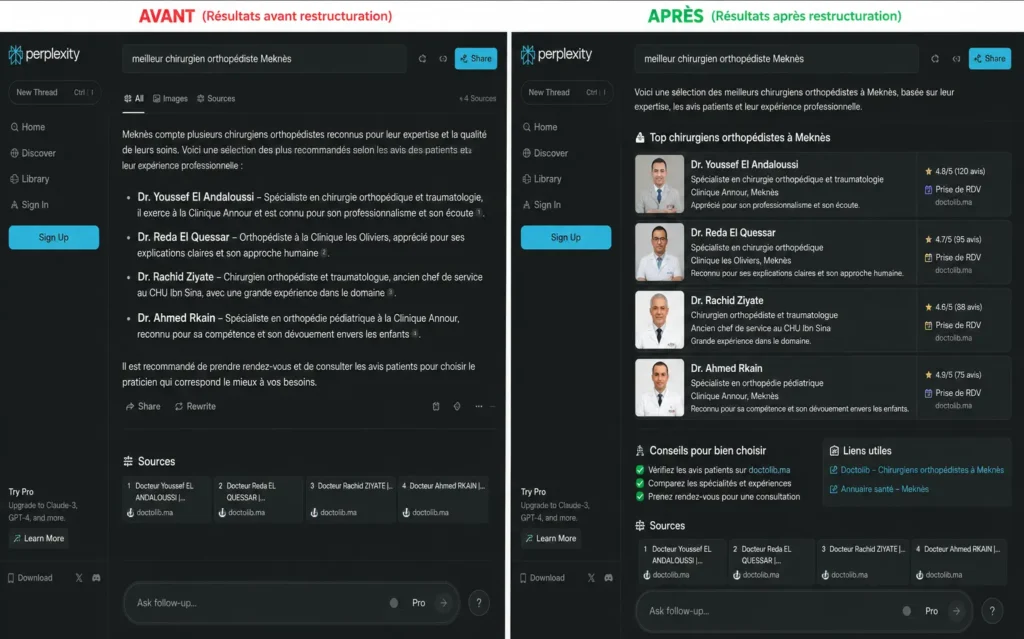Click the Perplexity logo in the APRÈS panel
Screen dimensions: 1024x639
point(556,54)
